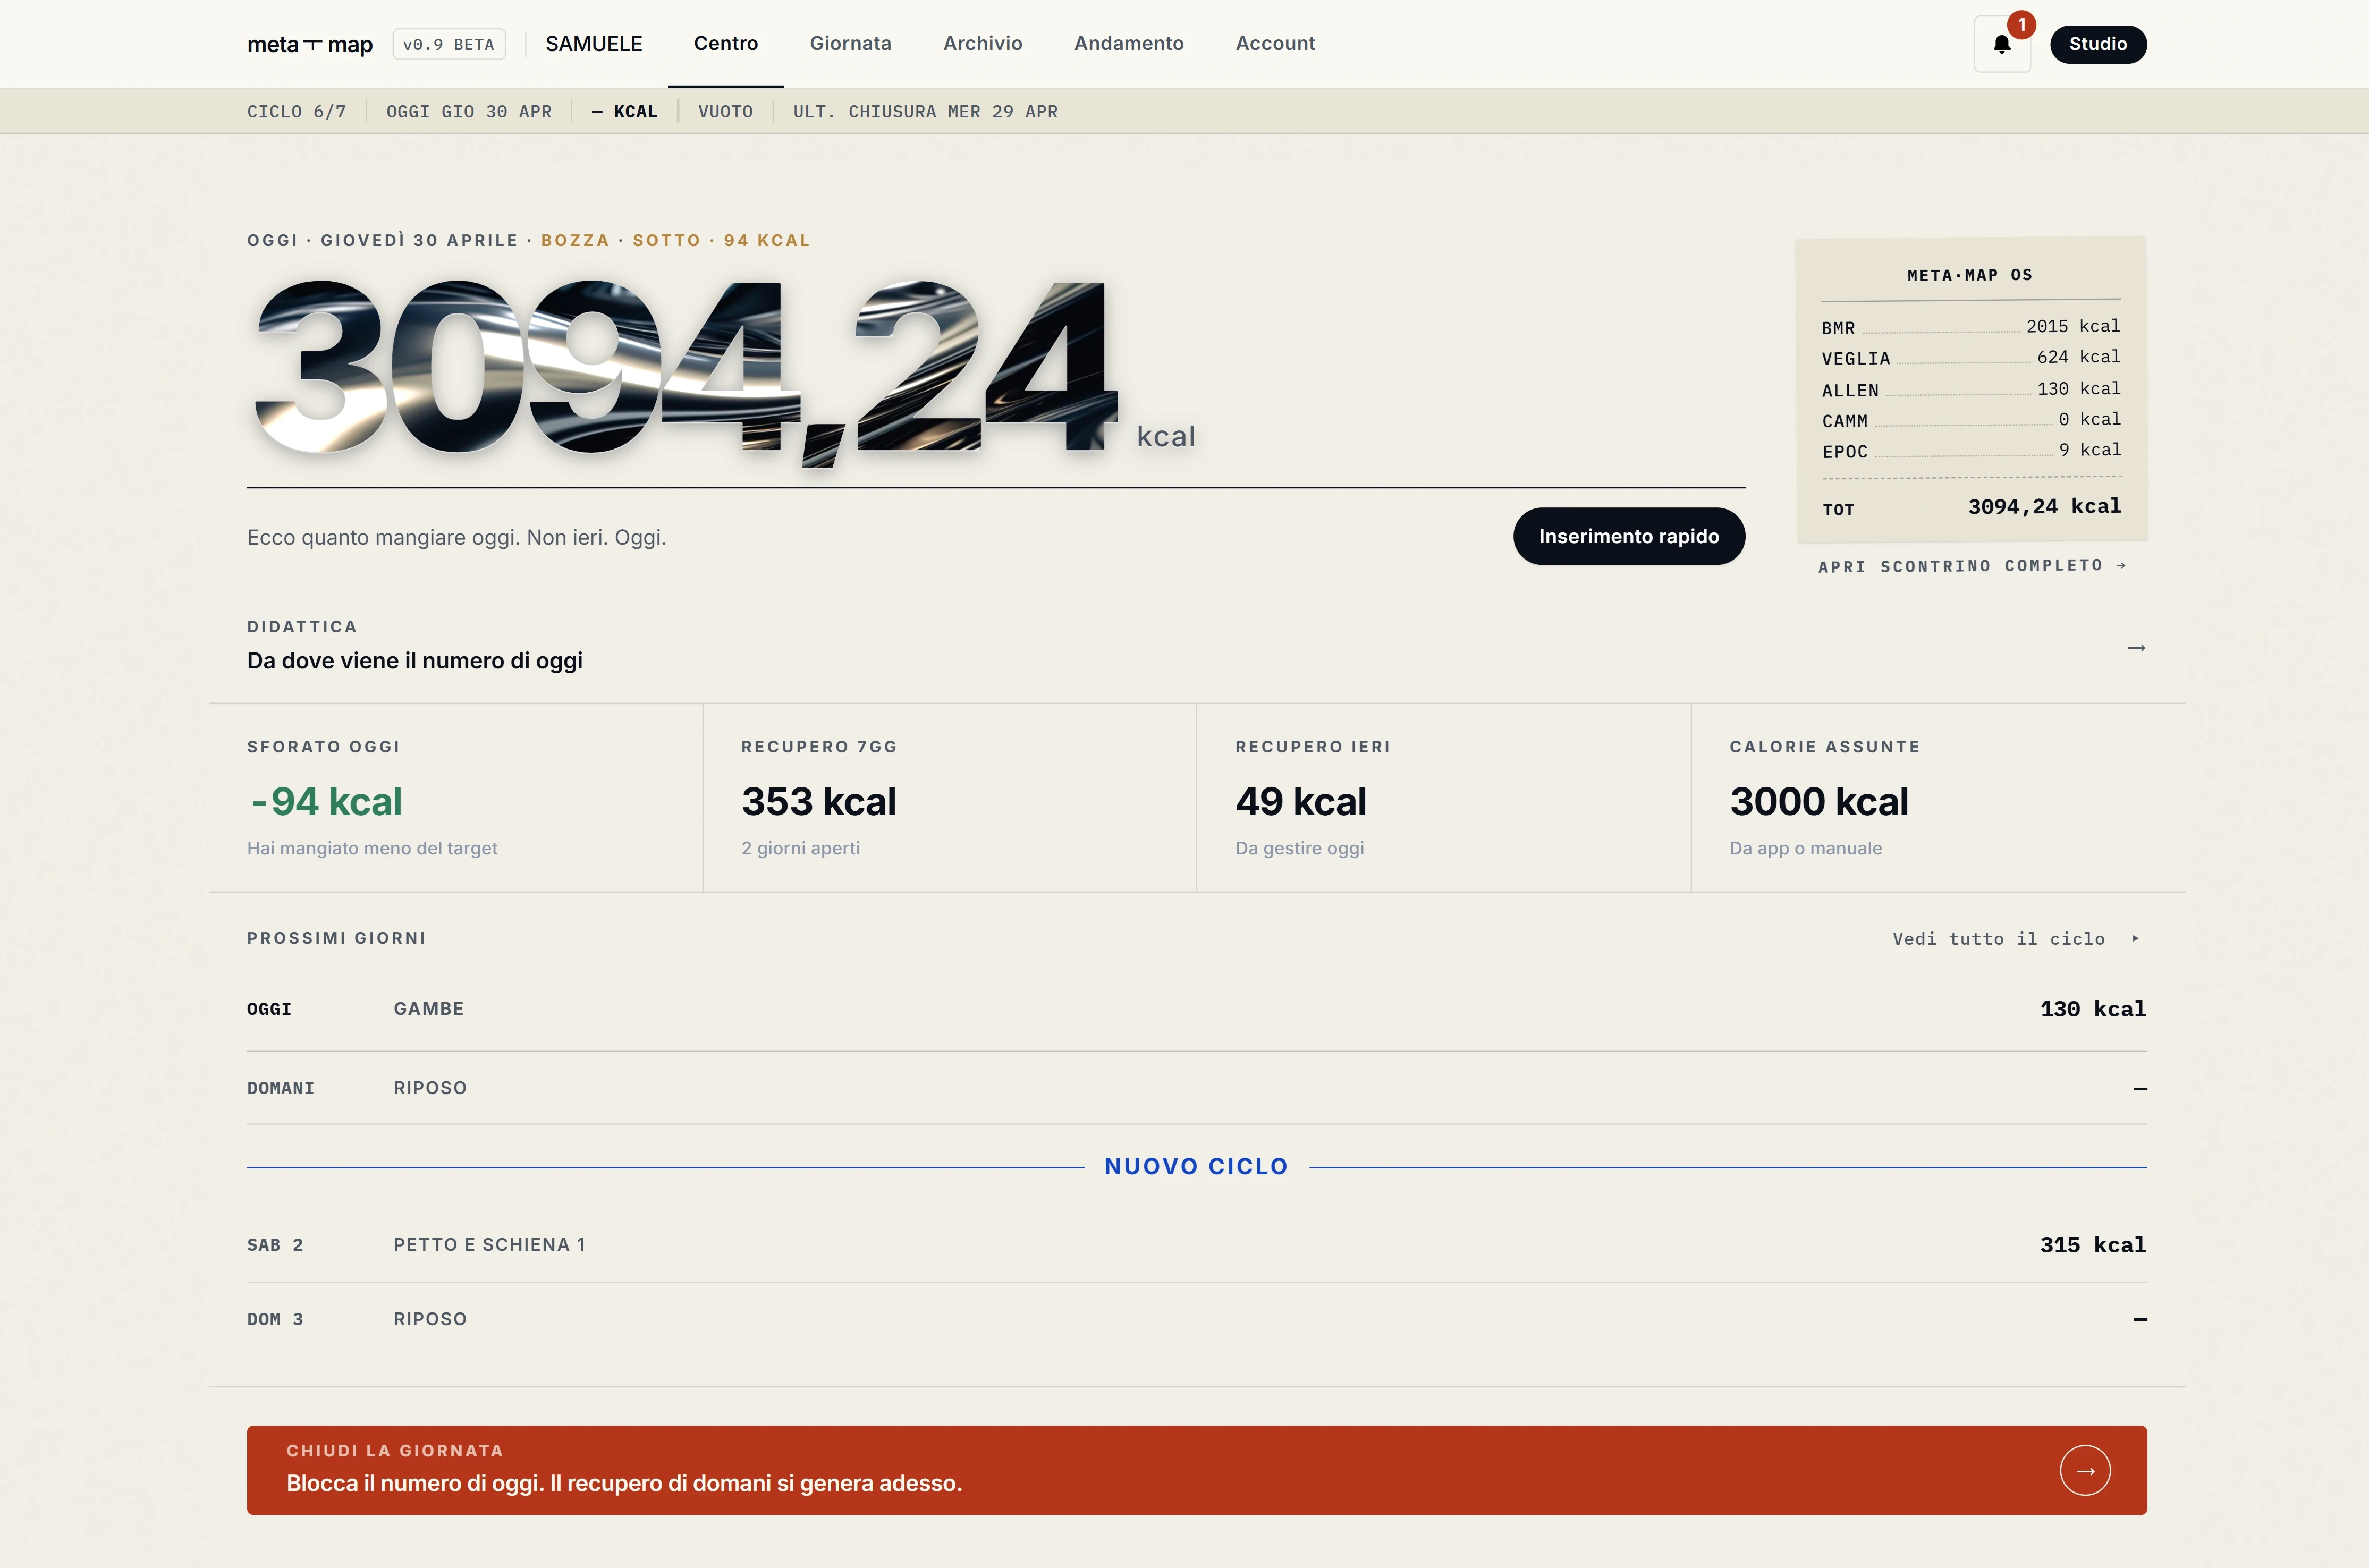Viewport: 2369px width, 1568px height.
Task: Click the arrow icon on Chiudi la giornata
Action: click(2085, 1470)
